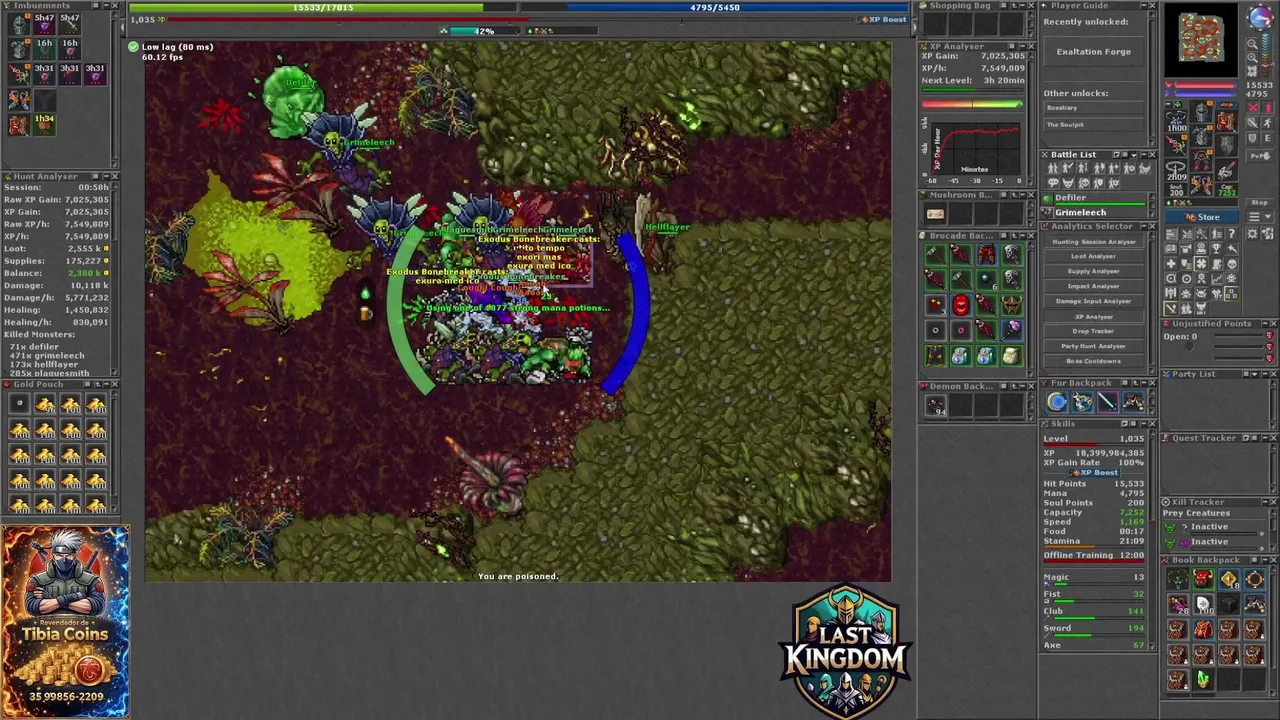
Task: Zoom out the minimap
Action: (1252, 44)
